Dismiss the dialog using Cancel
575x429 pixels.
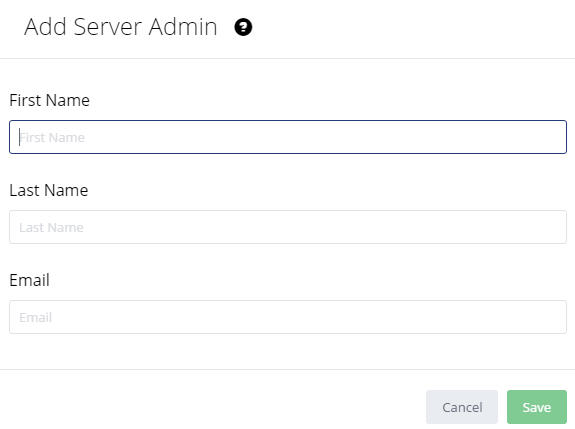click(462, 407)
